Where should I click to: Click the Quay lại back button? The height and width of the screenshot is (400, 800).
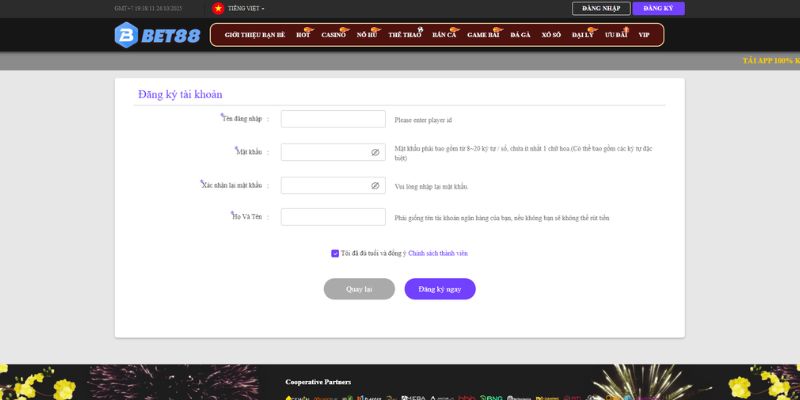click(359, 289)
